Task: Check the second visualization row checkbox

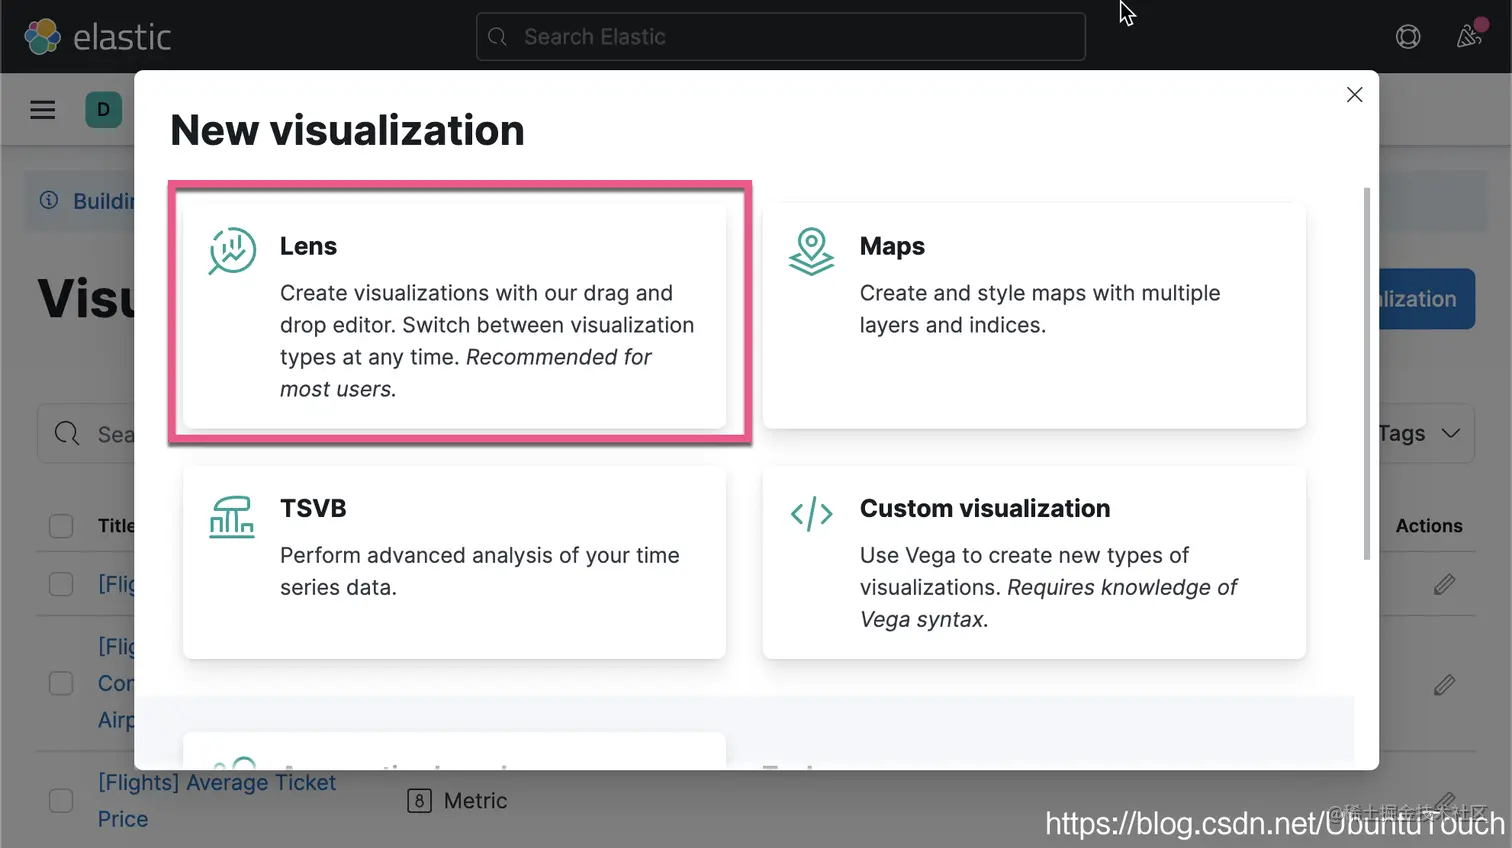Action: pyautogui.click(x=61, y=683)
